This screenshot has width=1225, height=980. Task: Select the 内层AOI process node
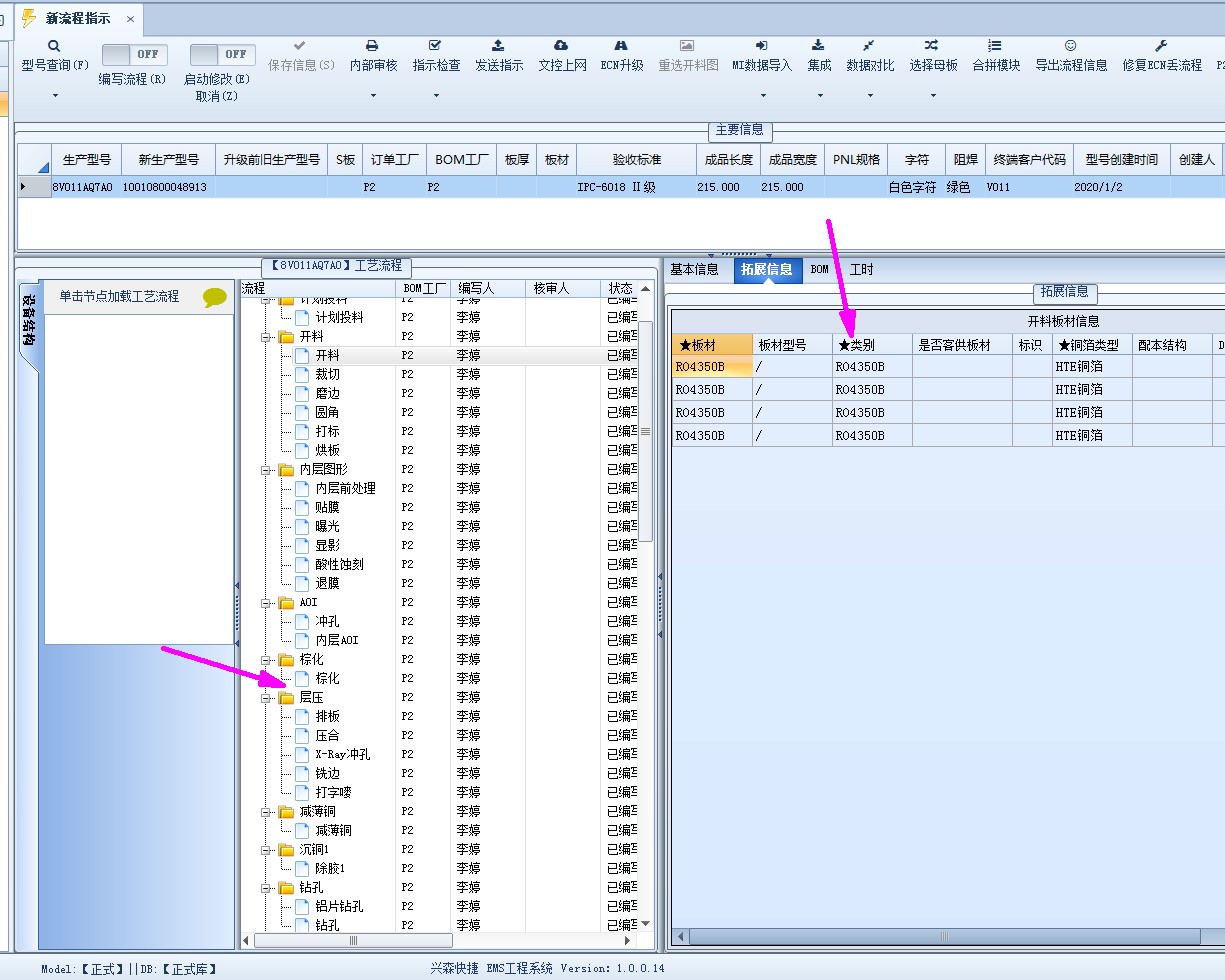click(336, 641)
